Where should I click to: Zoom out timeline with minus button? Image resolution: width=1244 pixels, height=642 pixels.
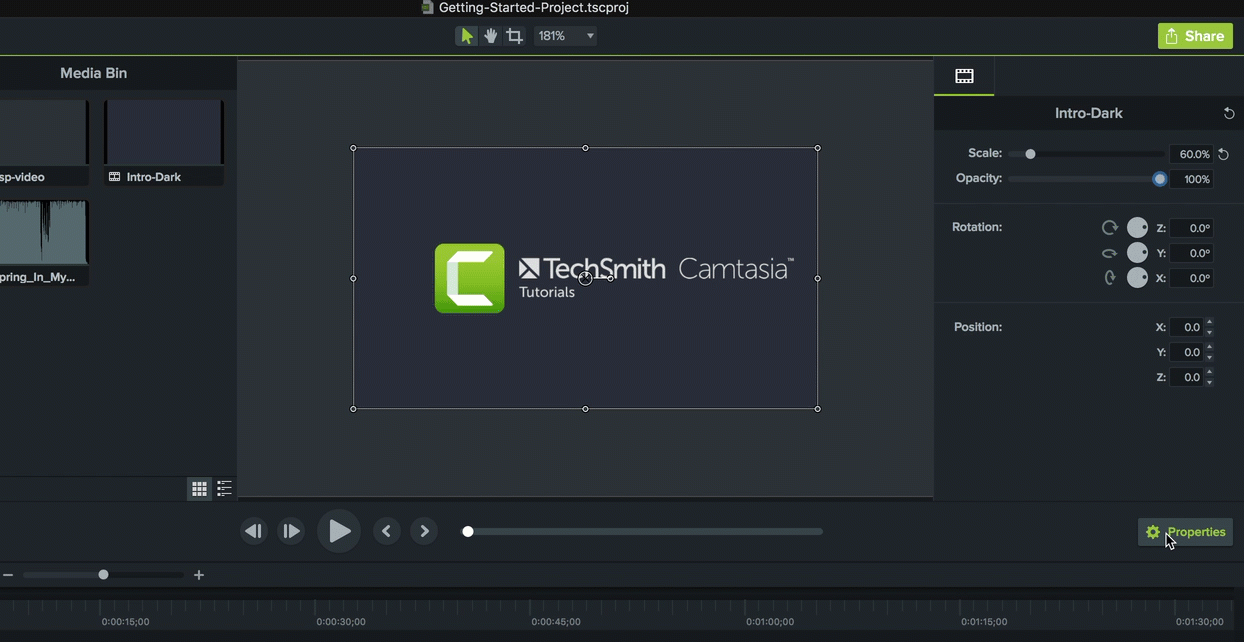point(8,575)
